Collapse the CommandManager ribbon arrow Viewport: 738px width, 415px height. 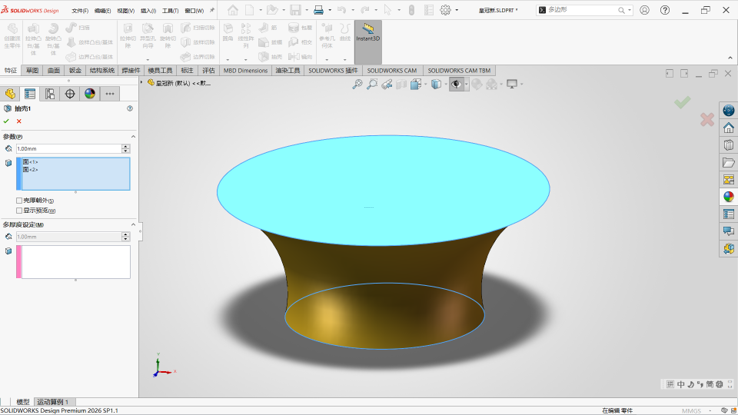click(730, 58)
